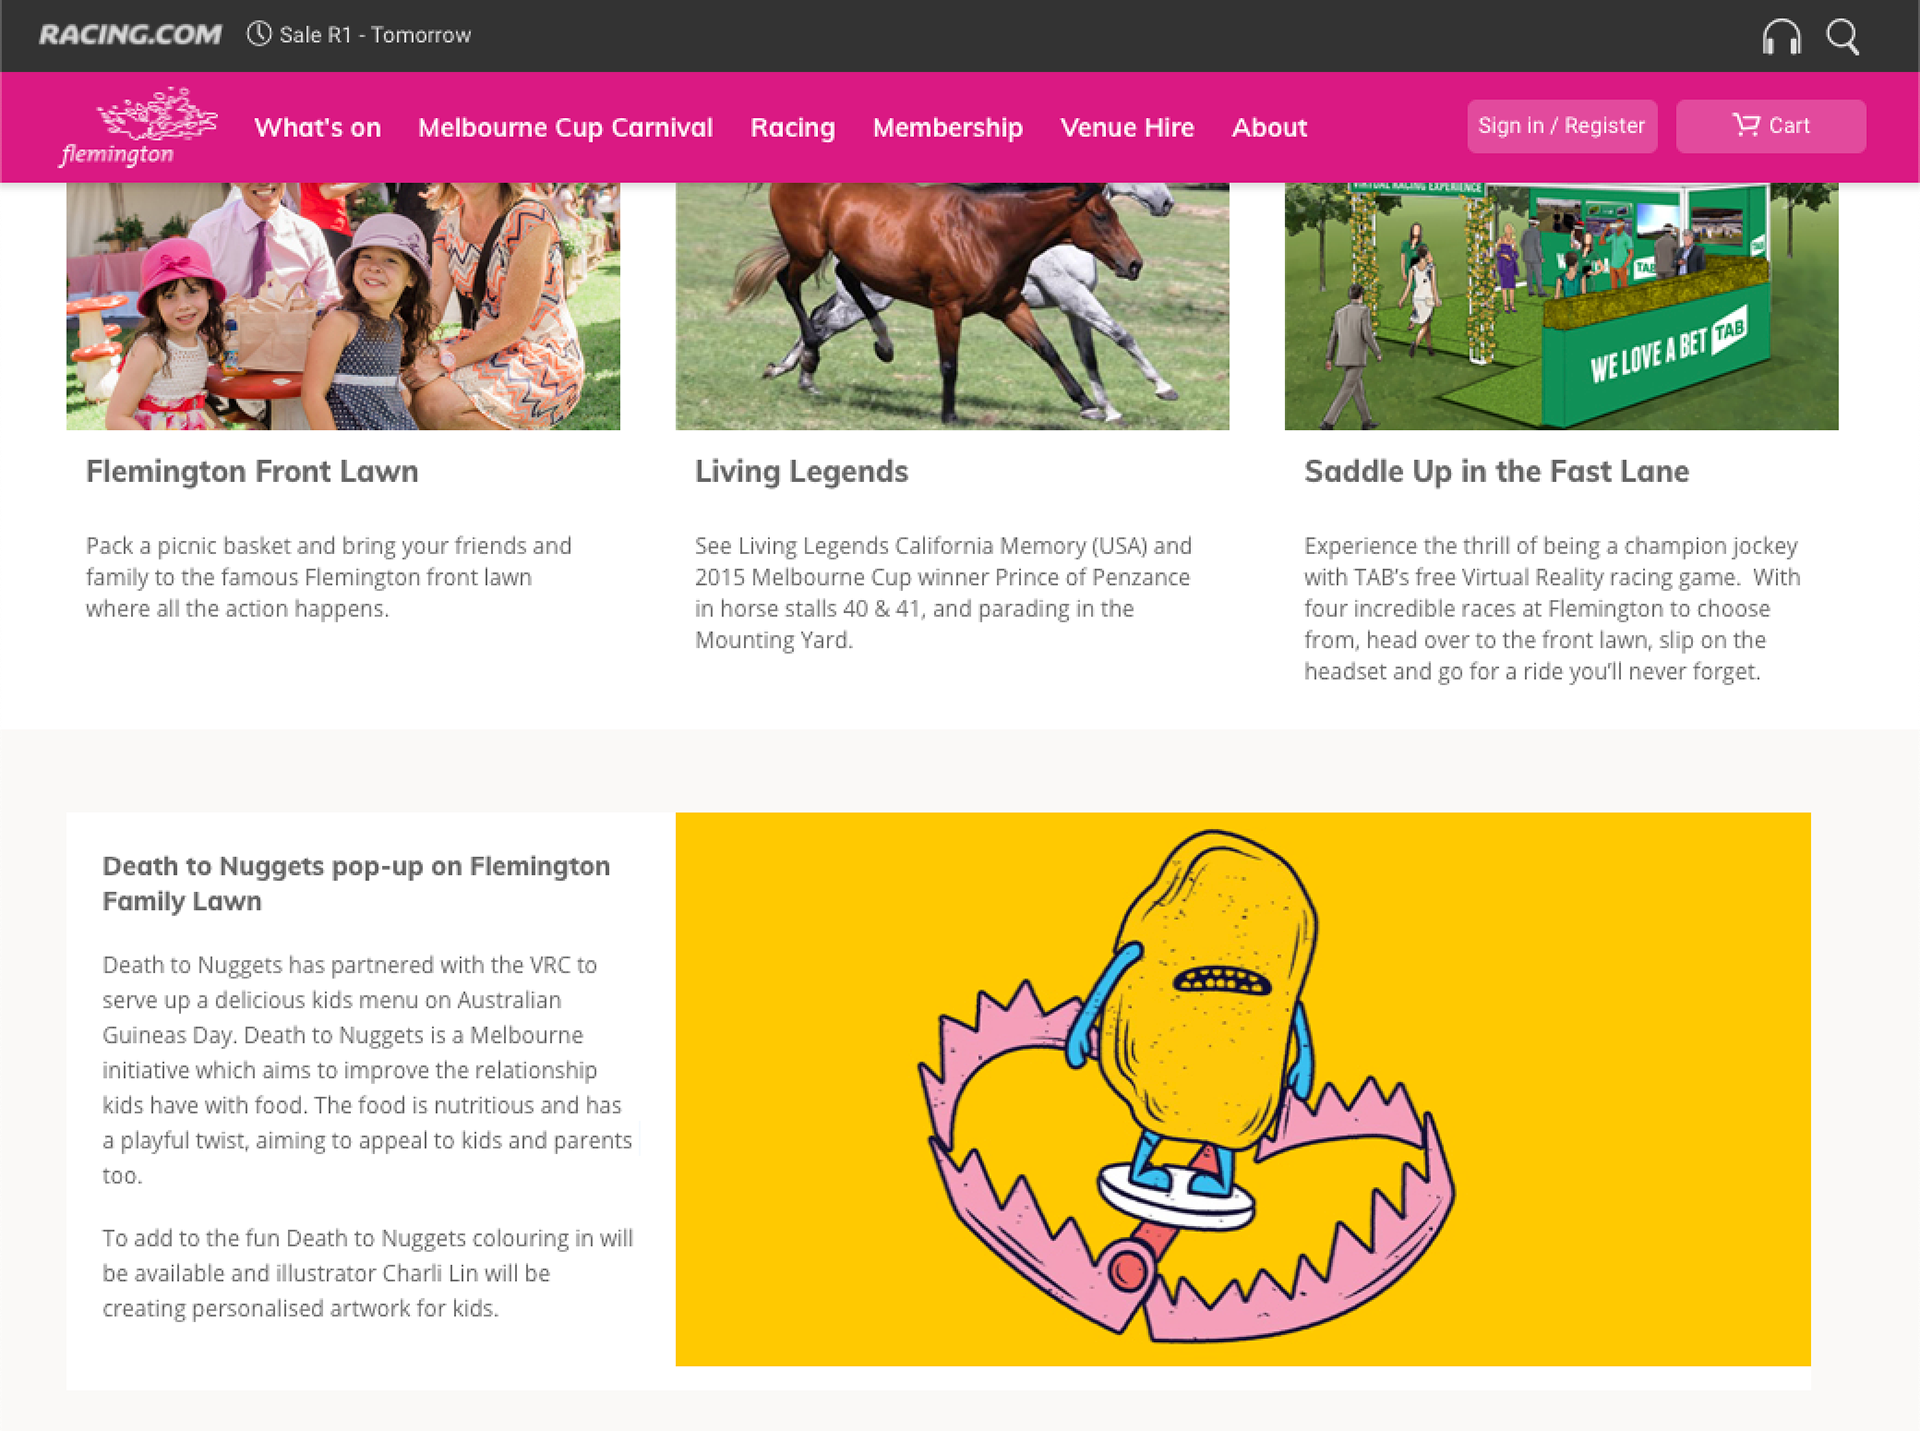
Task: Open Saddle Up in the Fast Lane
Action: [1496, 471]
